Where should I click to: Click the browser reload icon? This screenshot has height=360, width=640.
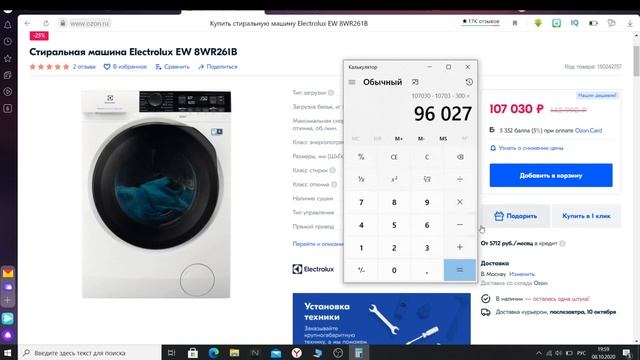click(46, 23)
